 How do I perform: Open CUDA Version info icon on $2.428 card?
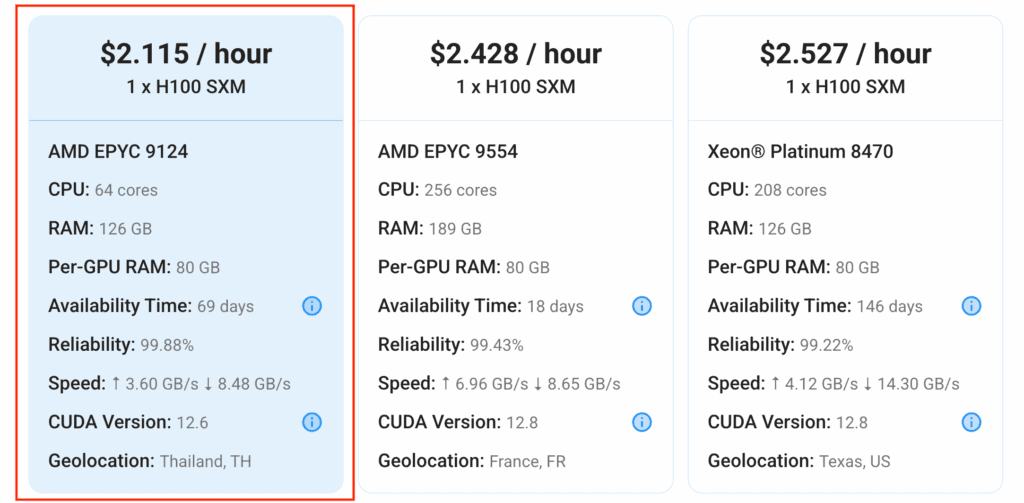(642, 423)
